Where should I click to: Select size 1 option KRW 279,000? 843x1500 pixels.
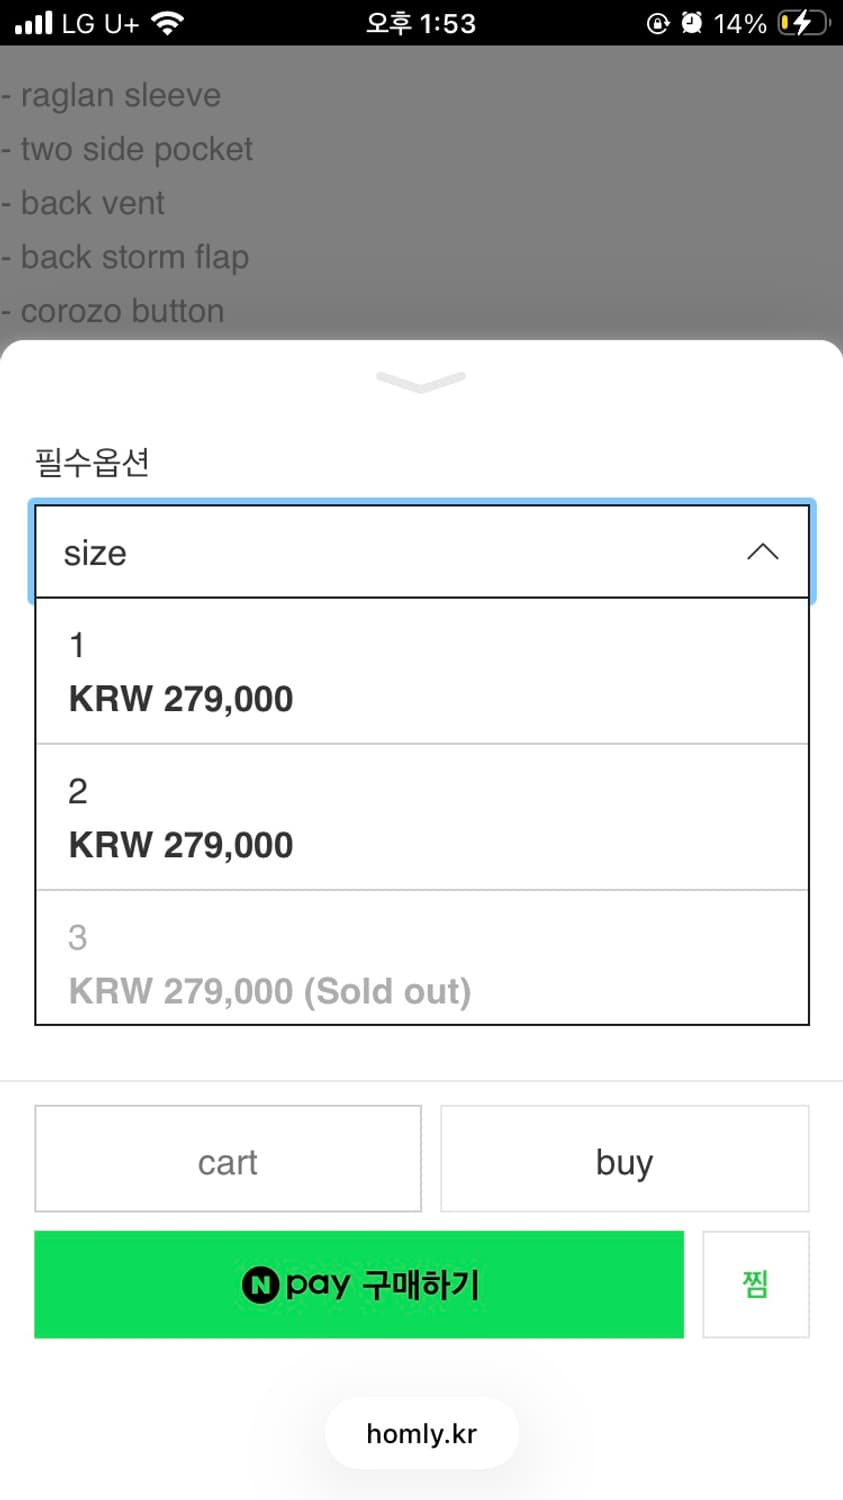(x=421, y=672)
